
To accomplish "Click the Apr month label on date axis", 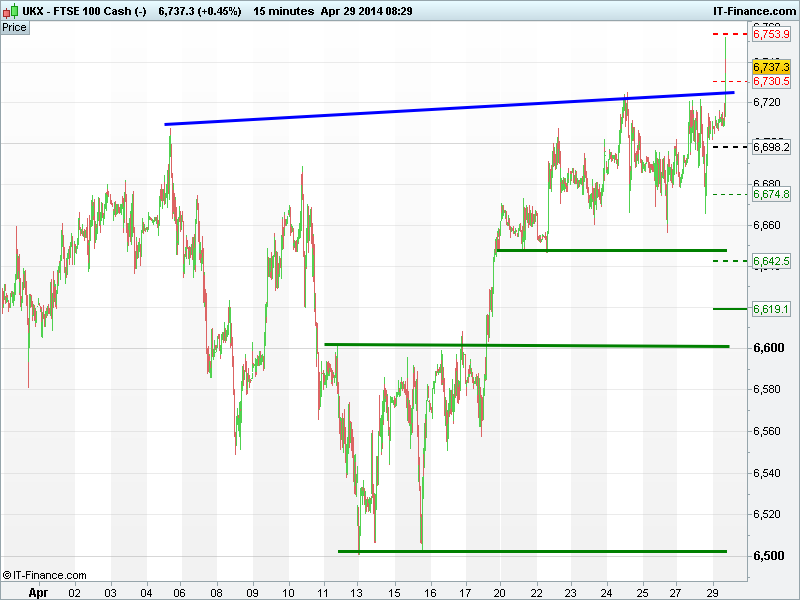I will [38, 592].
